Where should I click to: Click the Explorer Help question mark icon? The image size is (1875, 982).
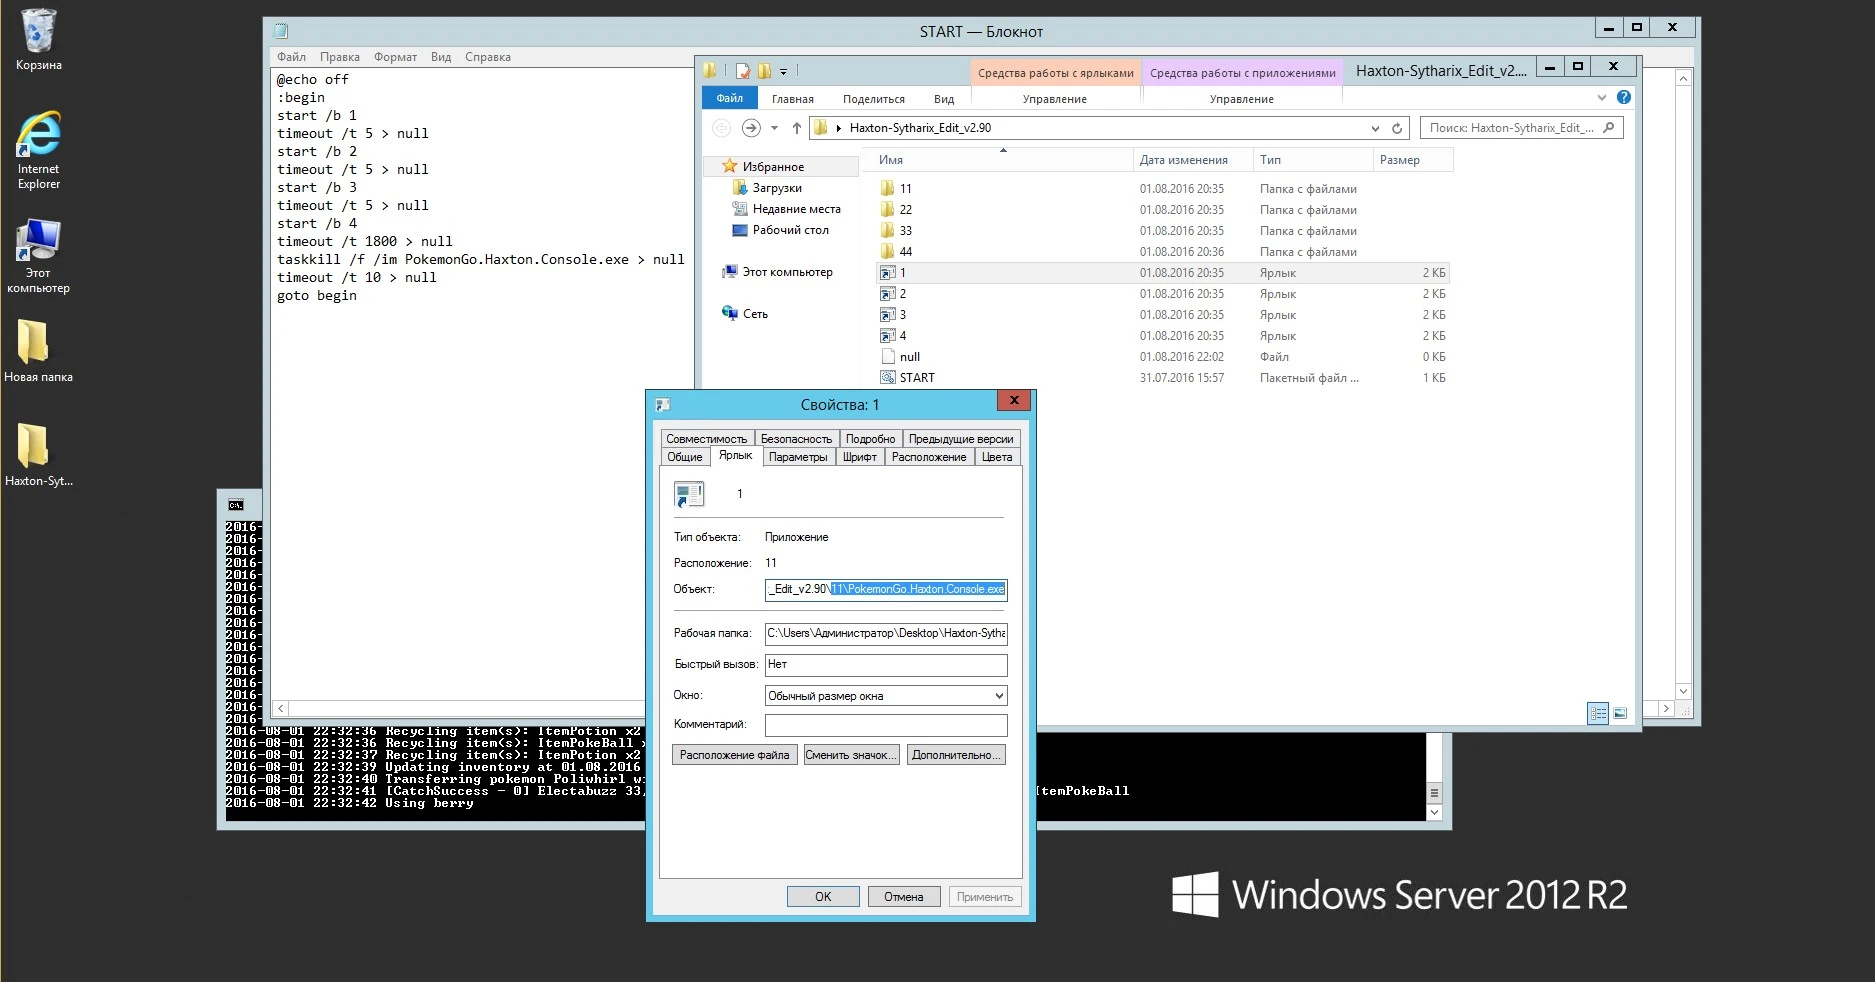click(x=1623, y=97)
